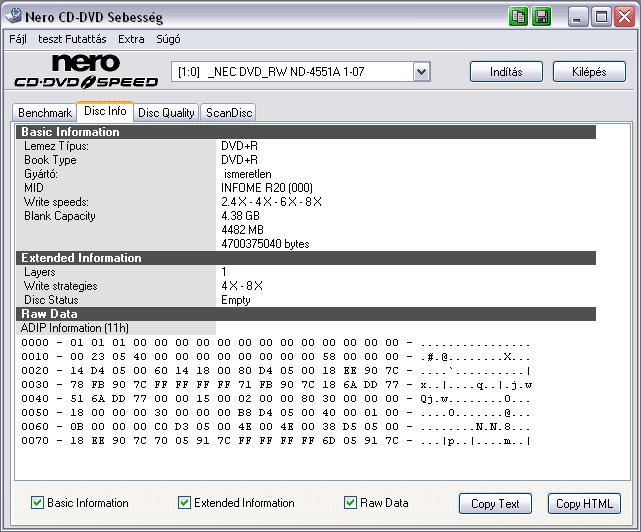Screen dimensions: 641x532
Task: Click the raw data row 0000
Action: pyautogui.click(x=276, y=343)
